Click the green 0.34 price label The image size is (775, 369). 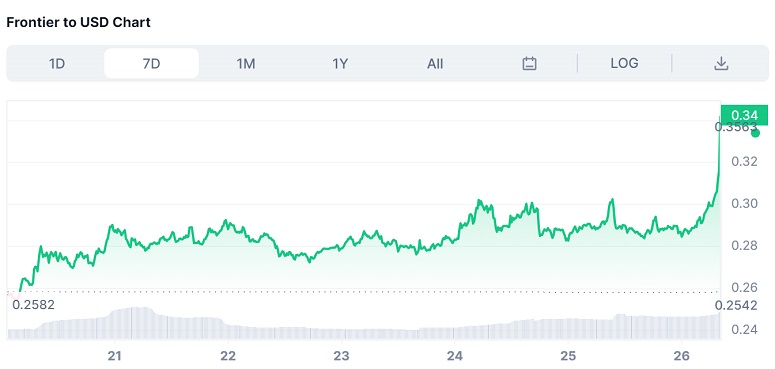pyautogui.click(x=744, y=116)
